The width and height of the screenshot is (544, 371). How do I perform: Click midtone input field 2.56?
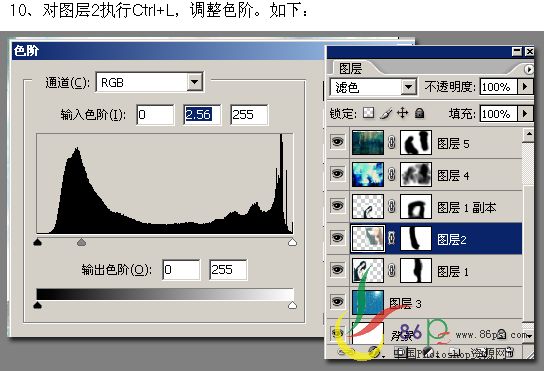point(202,115)
